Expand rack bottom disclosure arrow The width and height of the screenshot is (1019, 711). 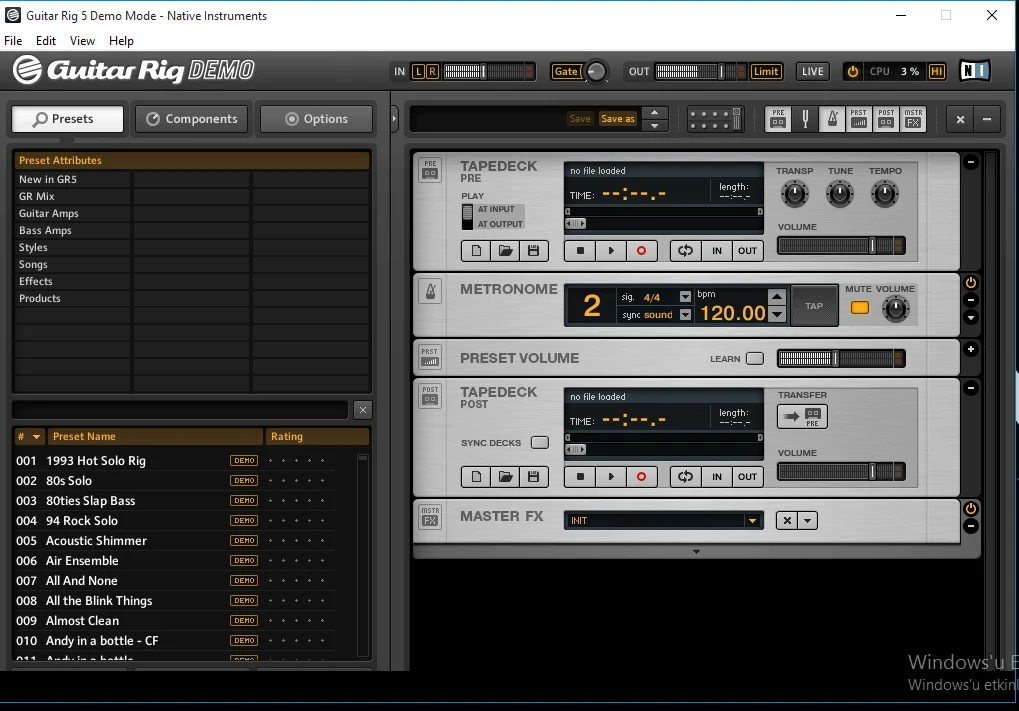pyautogui.click(x=696, y=552)
